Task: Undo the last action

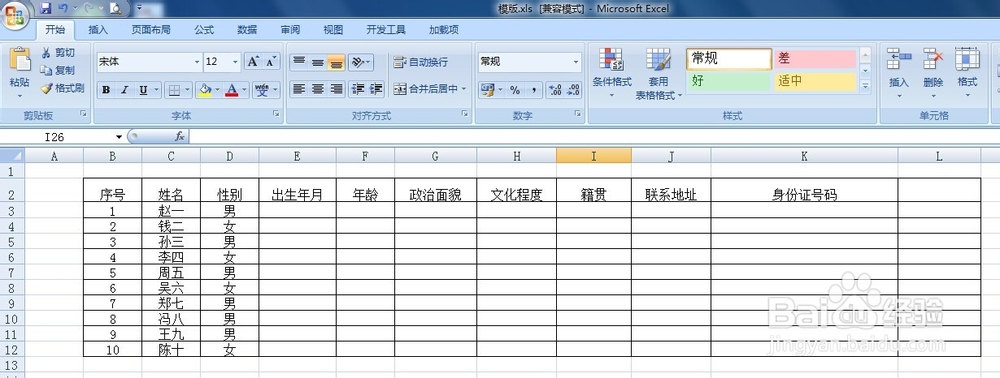Action: 62,8
